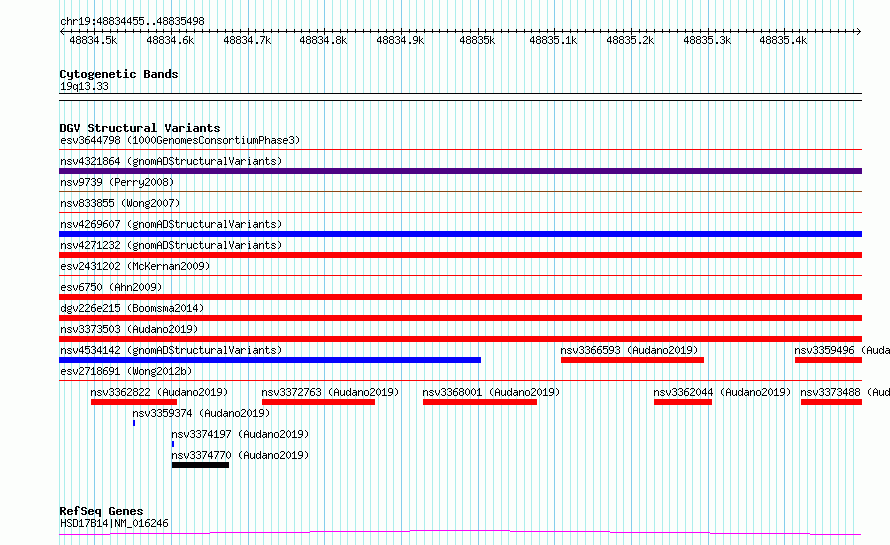Open the Cytogenetic Bands track title
The width and height of the screenshot is (890, 545).
[x=119, y=74]
